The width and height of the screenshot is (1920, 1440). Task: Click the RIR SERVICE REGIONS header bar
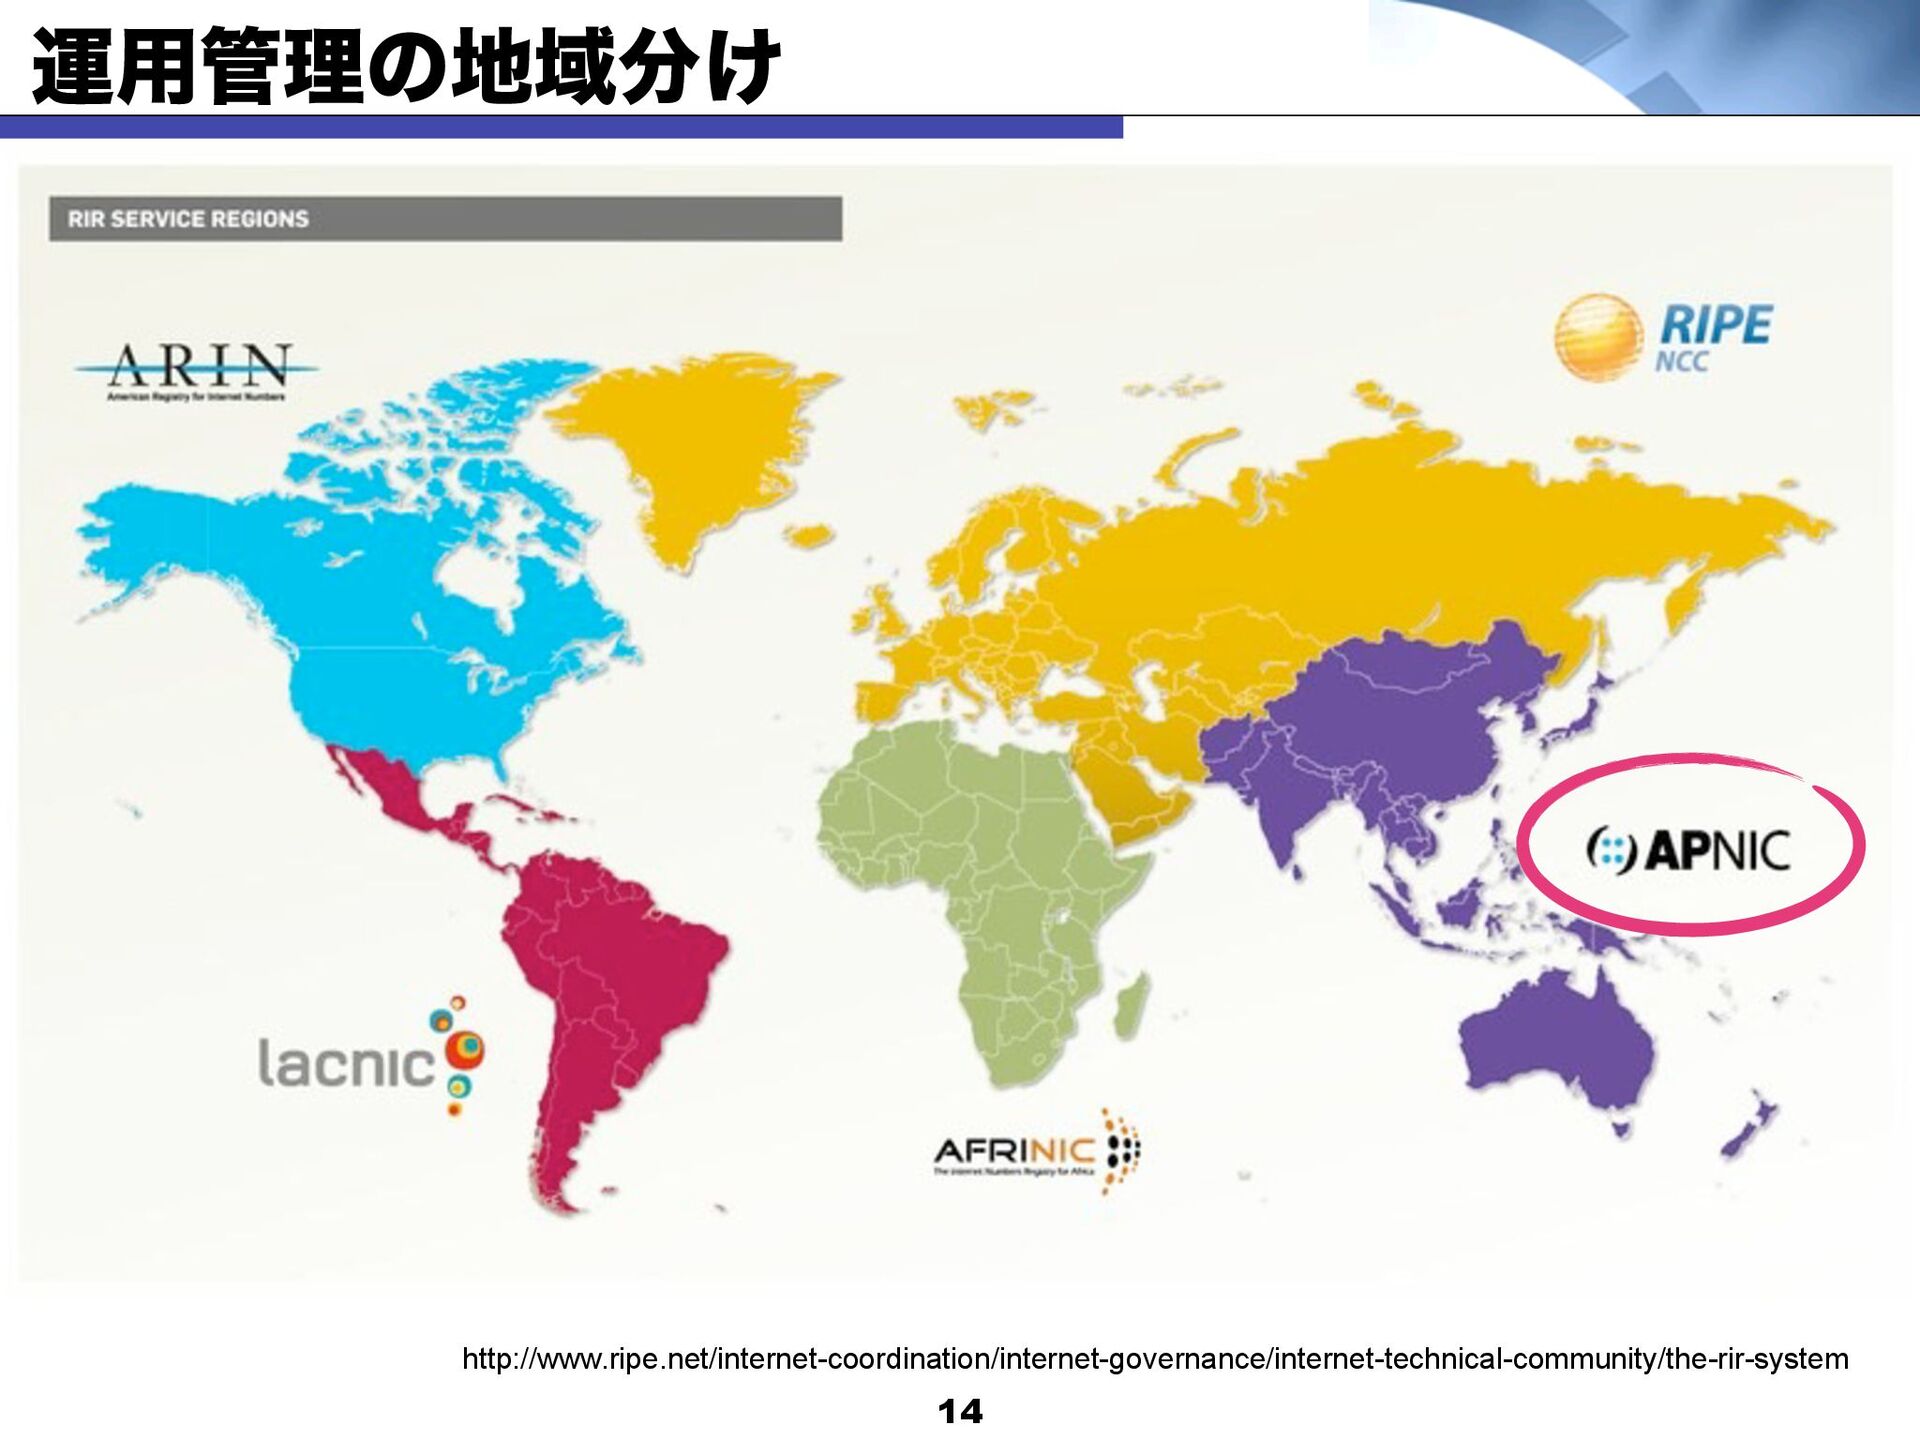445,219
